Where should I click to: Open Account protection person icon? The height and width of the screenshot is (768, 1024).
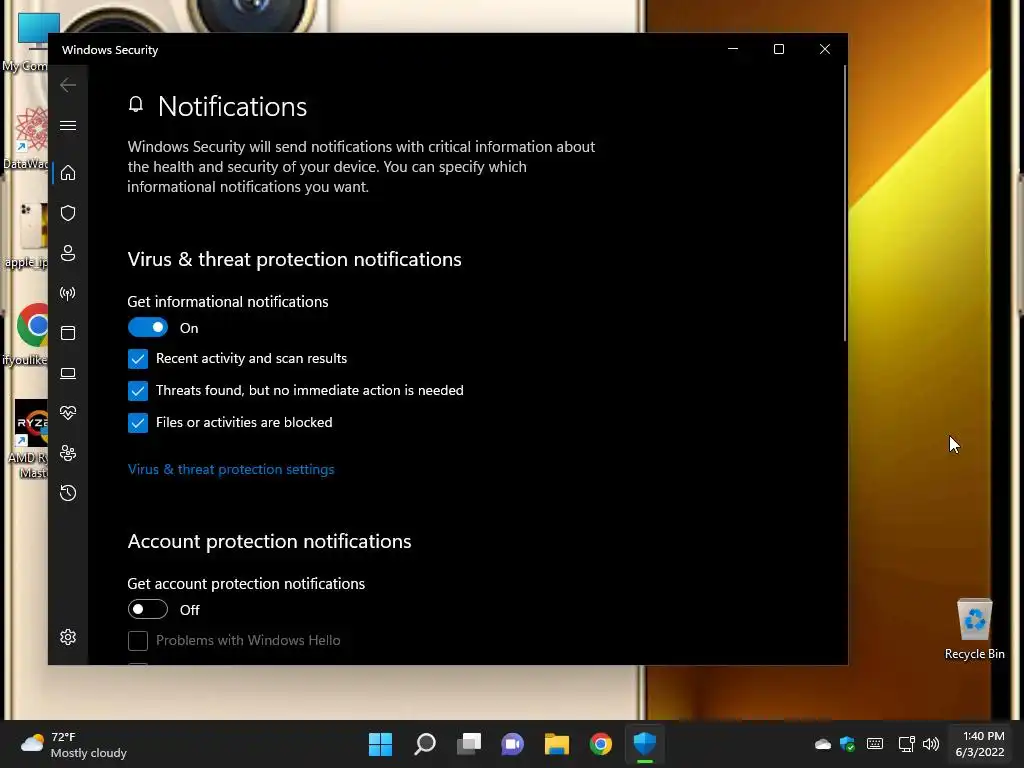[x=68, y=253]
